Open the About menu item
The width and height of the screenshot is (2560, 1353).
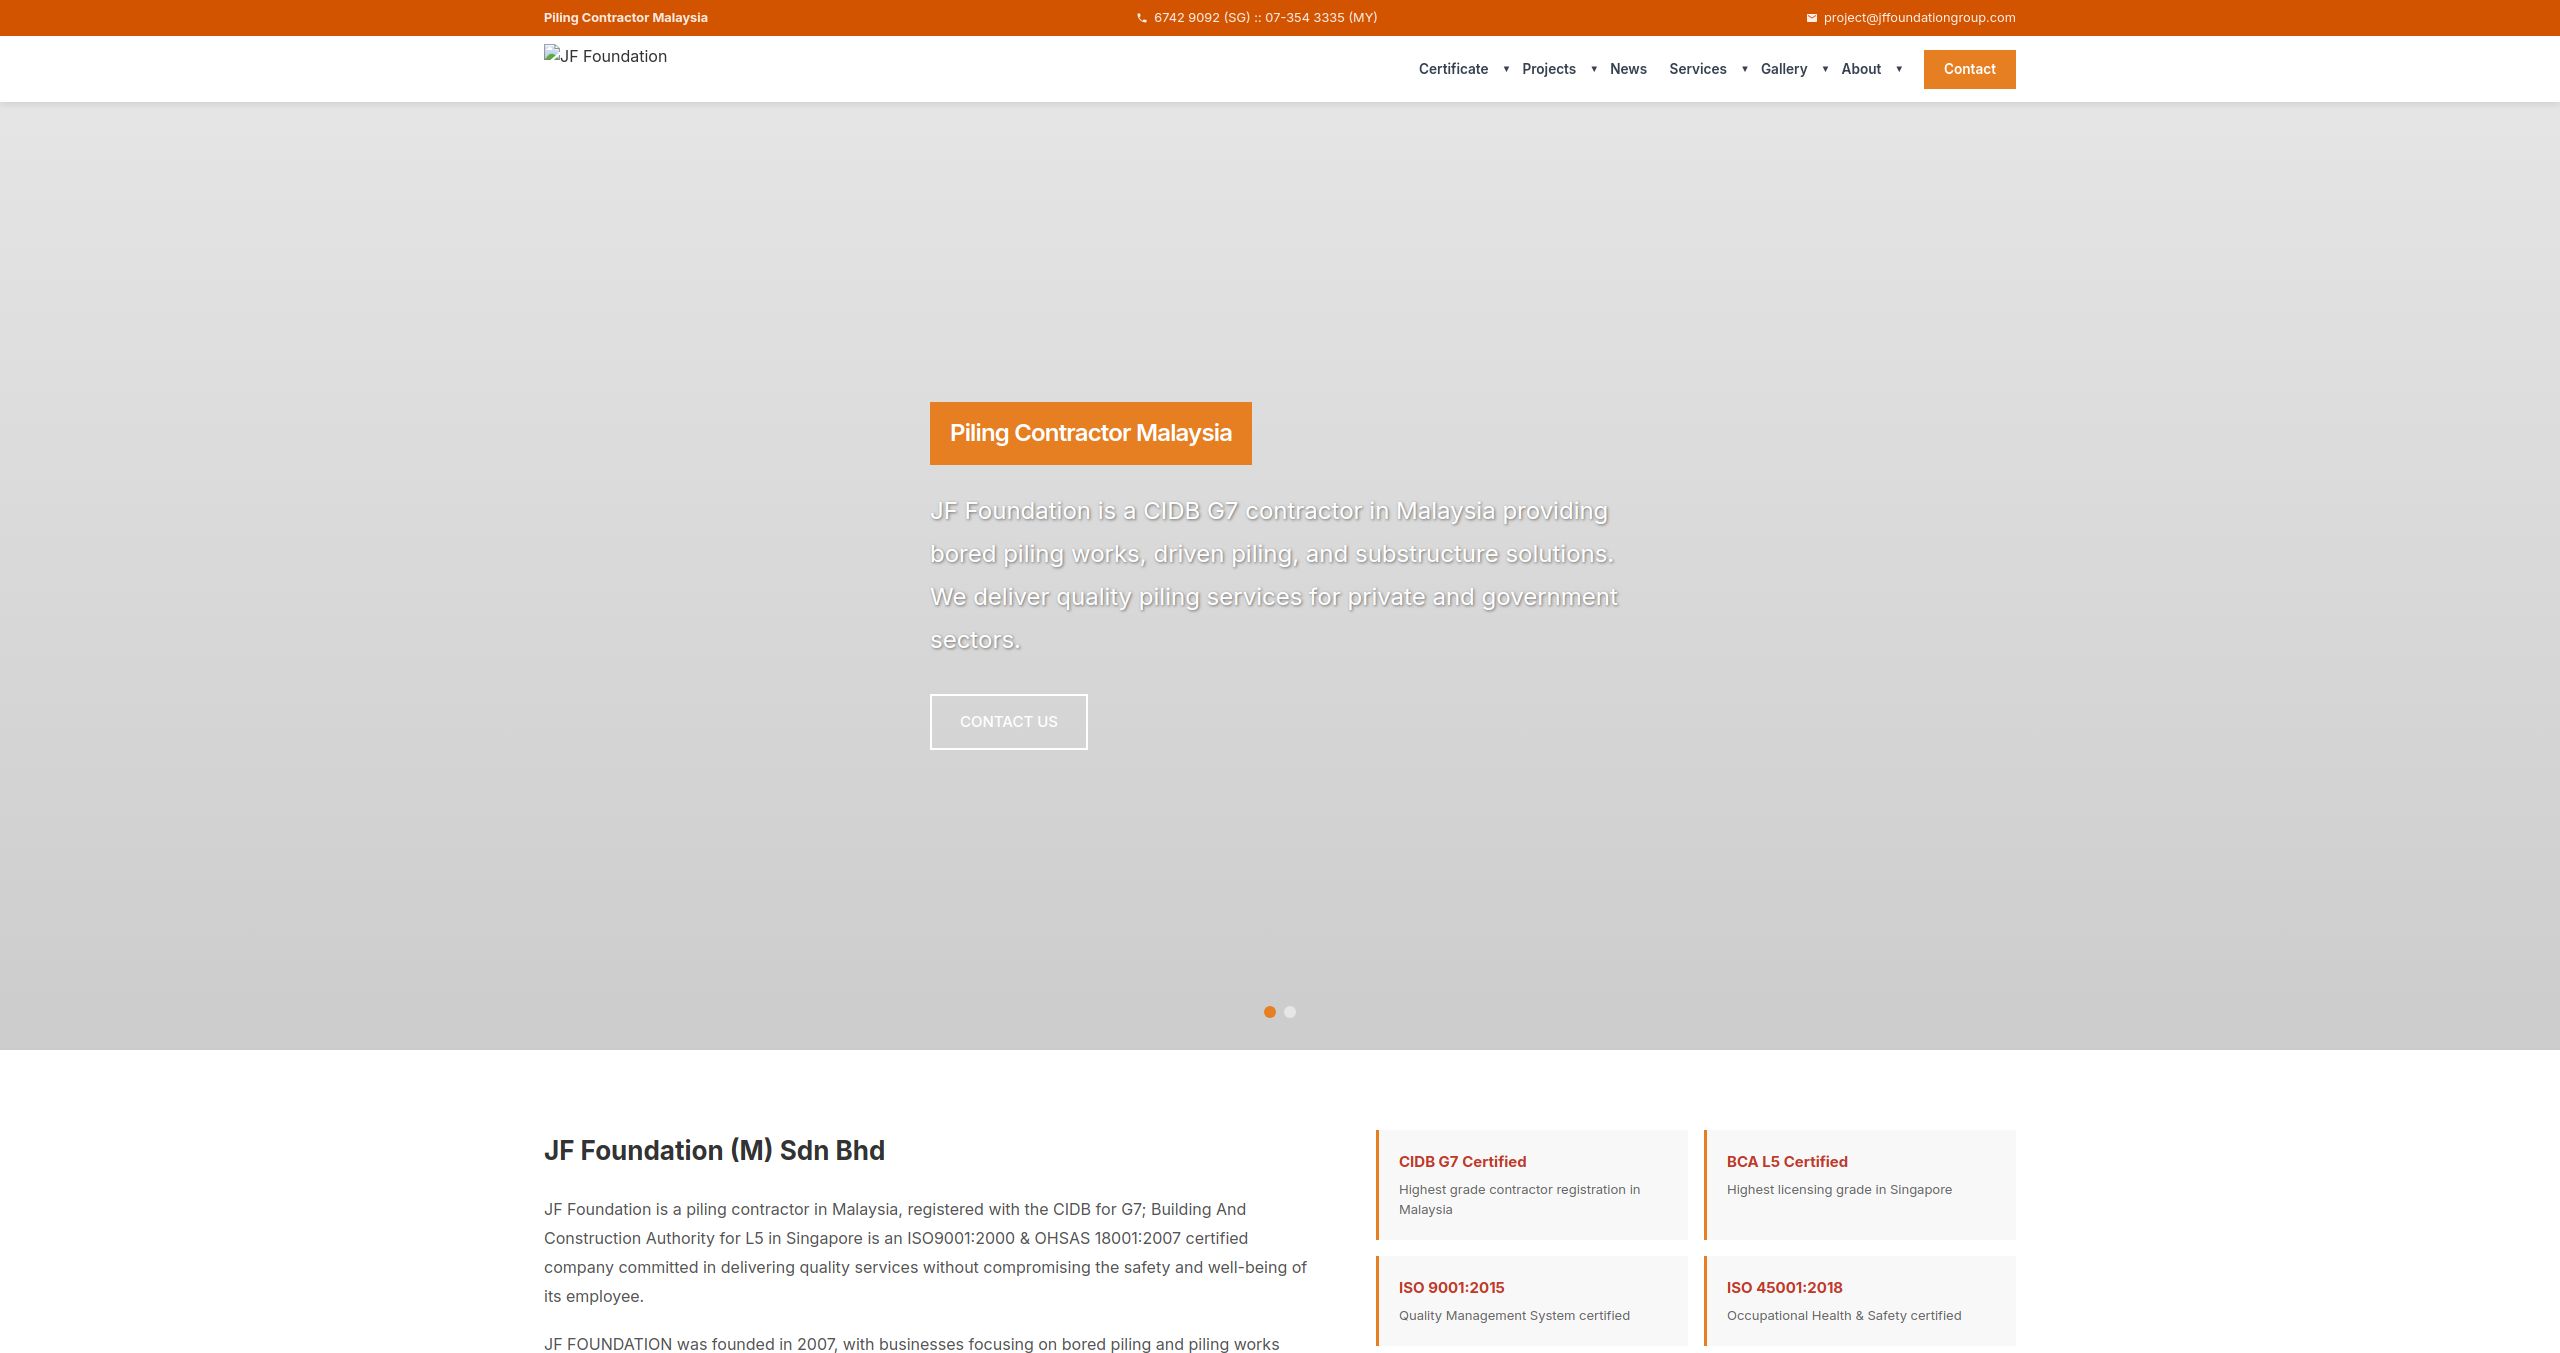coord(1861,69)
